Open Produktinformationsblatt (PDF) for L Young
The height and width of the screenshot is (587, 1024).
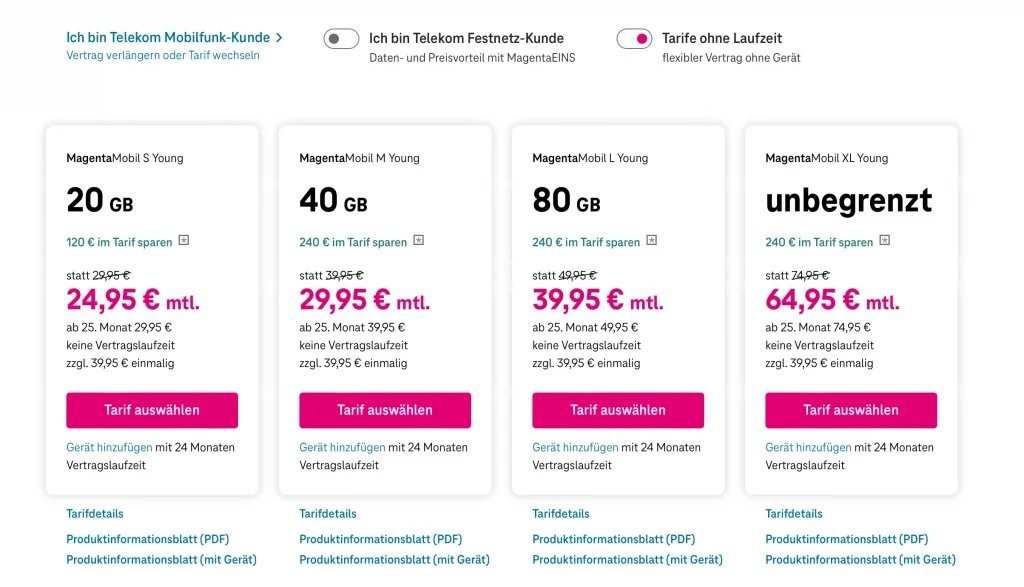tap(613, 540)
